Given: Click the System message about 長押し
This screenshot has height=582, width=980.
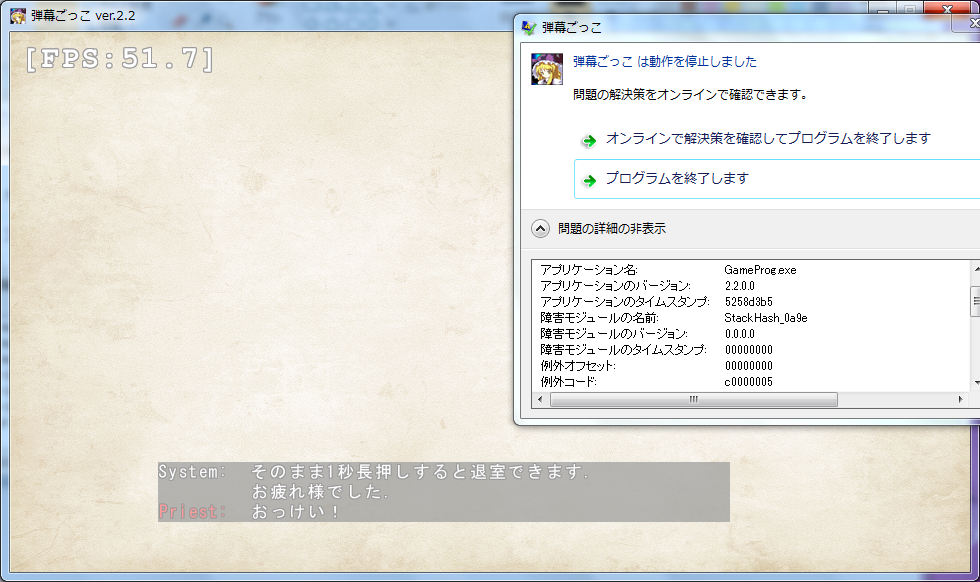Looking at the screenshot, I should [419, 472].
